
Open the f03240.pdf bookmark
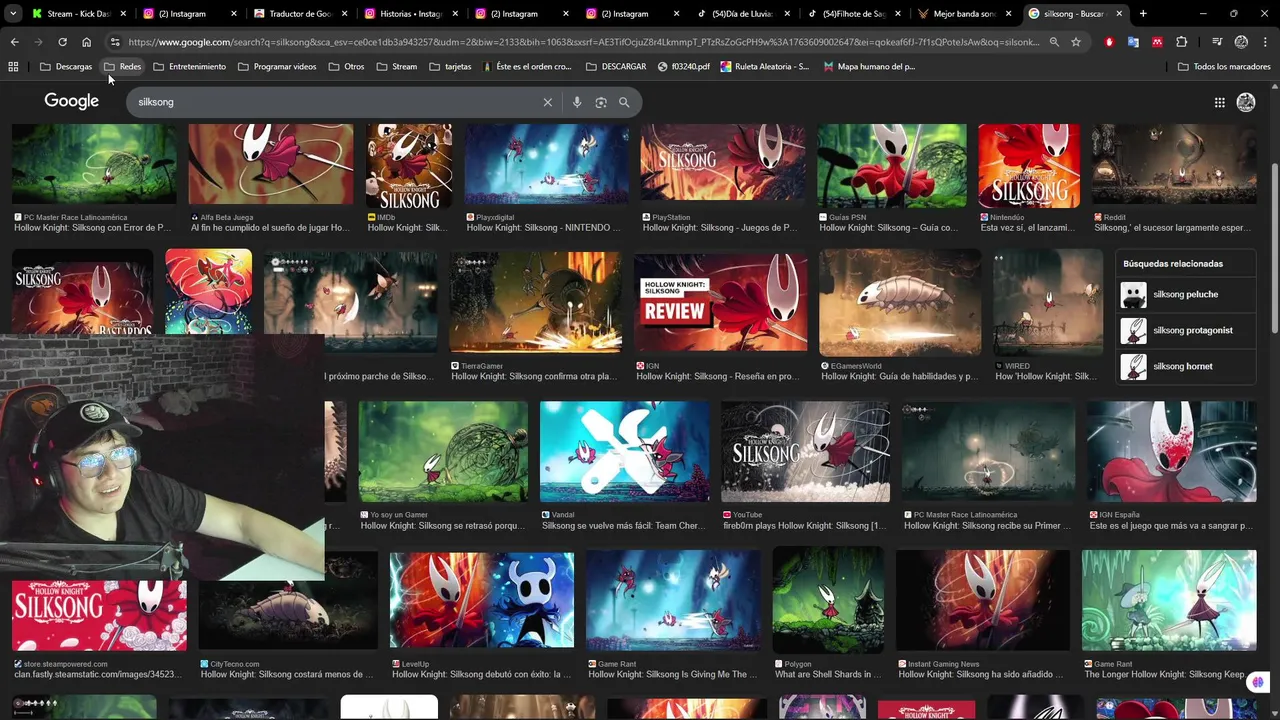click(684, 66)
